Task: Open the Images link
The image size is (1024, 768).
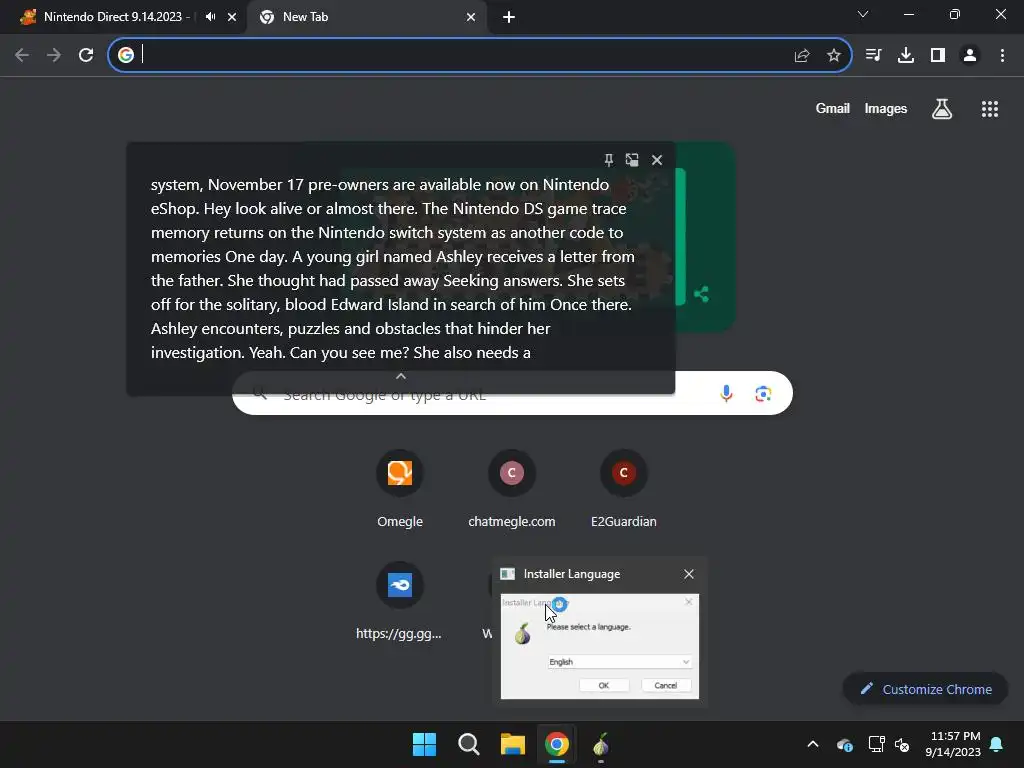Action: [x=886, y=108]
